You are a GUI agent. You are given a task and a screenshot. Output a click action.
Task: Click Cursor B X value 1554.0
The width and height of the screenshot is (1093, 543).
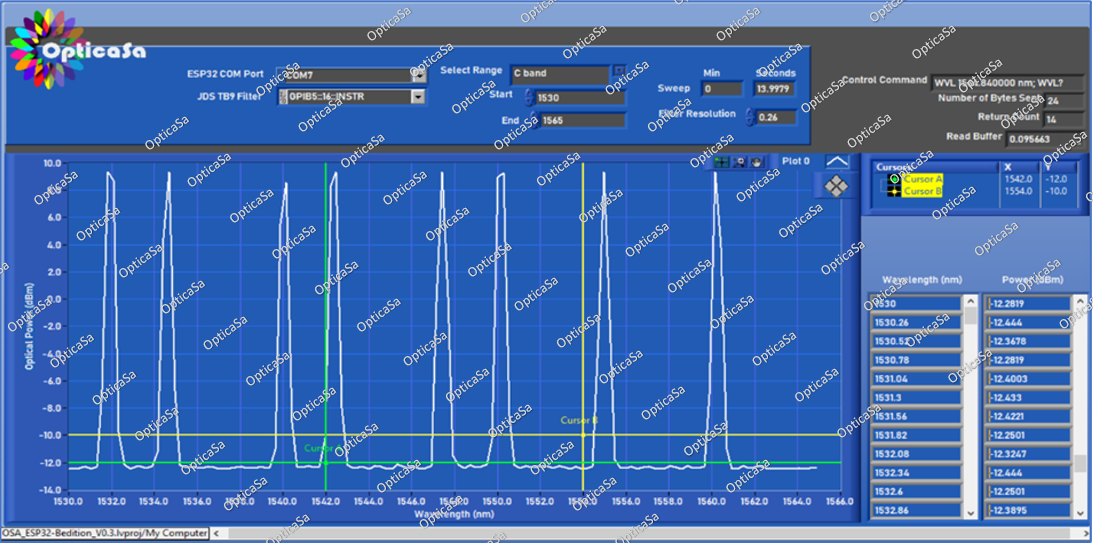[x=1019, y=190]
